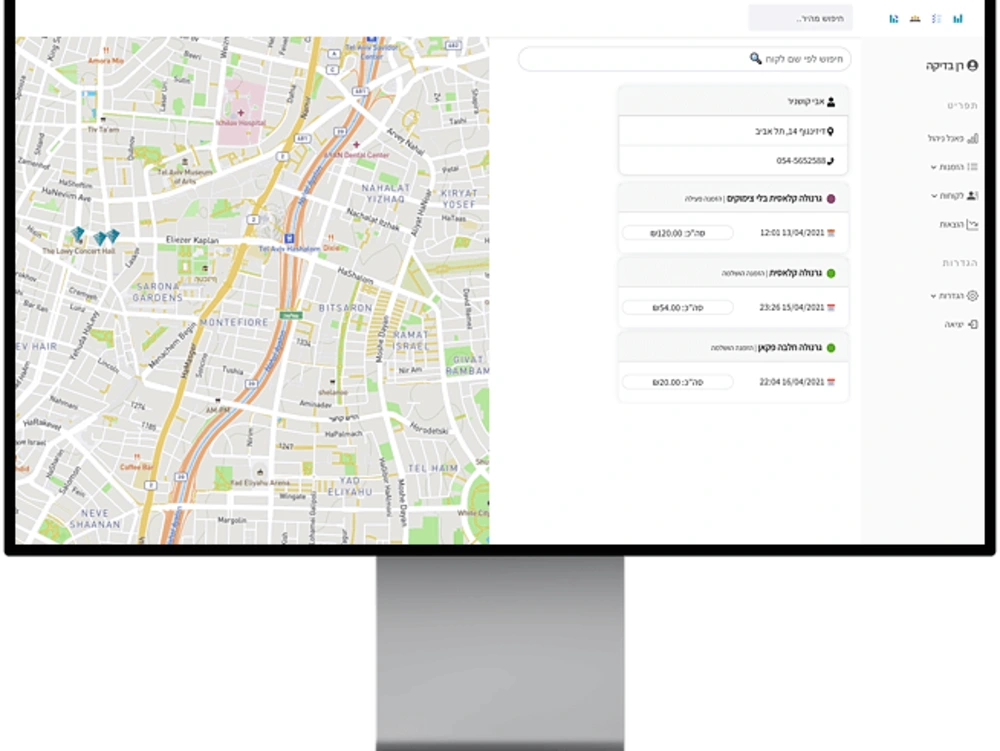Focus the quick search field 'חיפוש מהיר'
Image resolution: width=1000 pixels, height=751 pixels.
pyautogui.click(x=800, y=18)
